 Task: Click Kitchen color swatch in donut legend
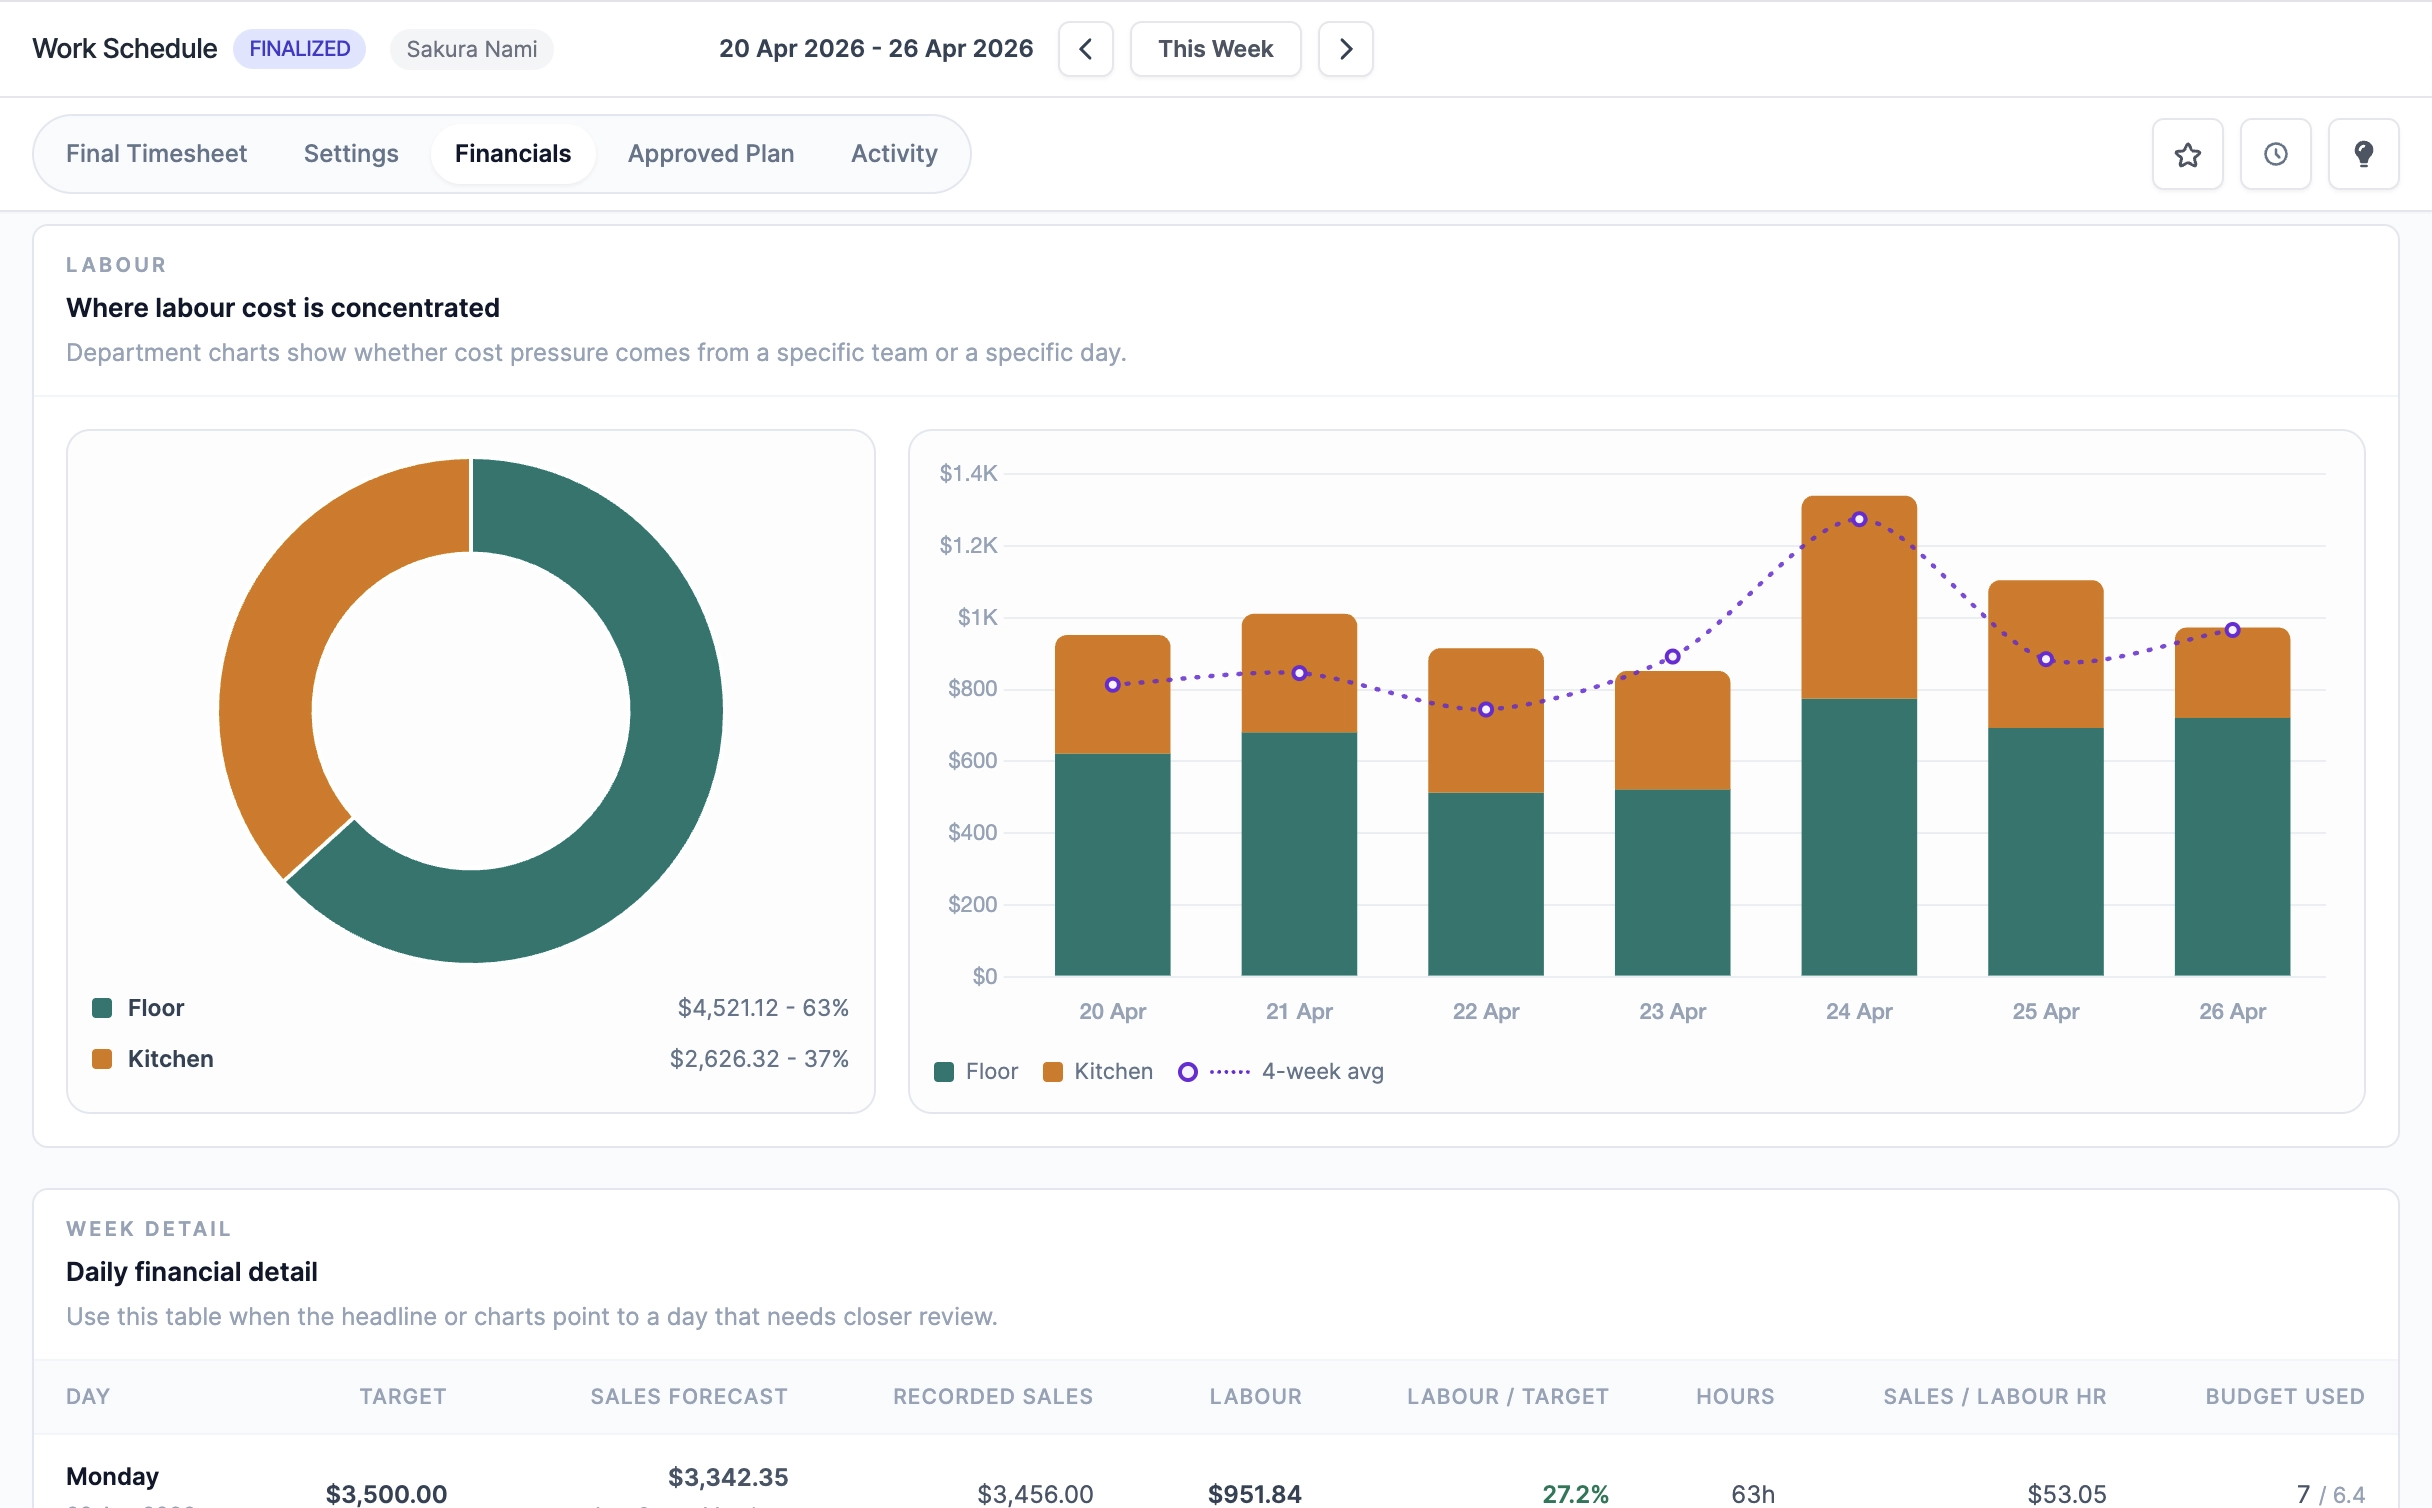[x=102, y=1059]
